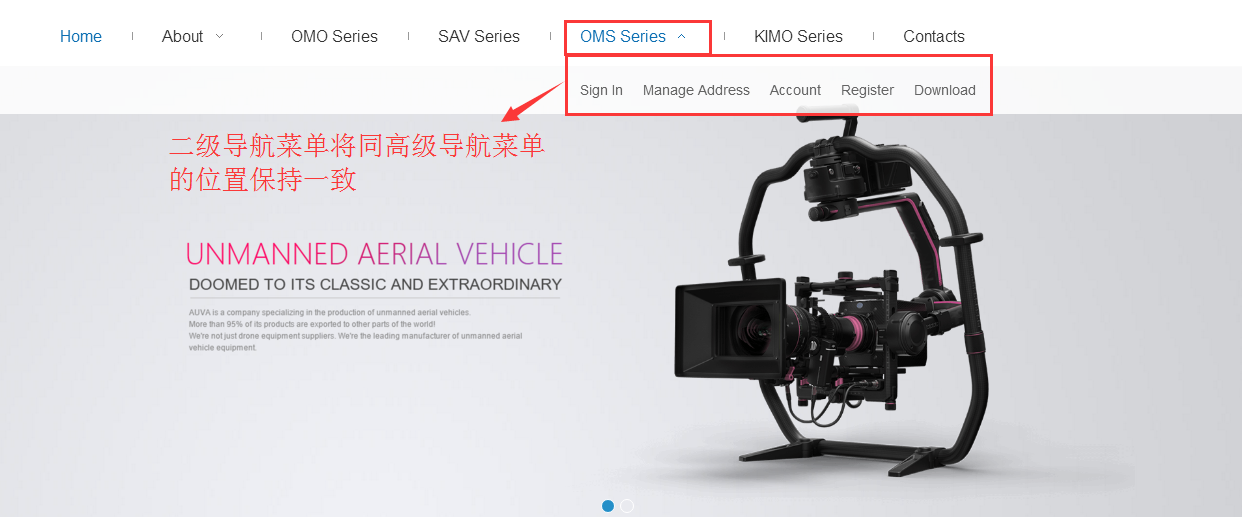Switch to the second carousel dot

point(627,506)
